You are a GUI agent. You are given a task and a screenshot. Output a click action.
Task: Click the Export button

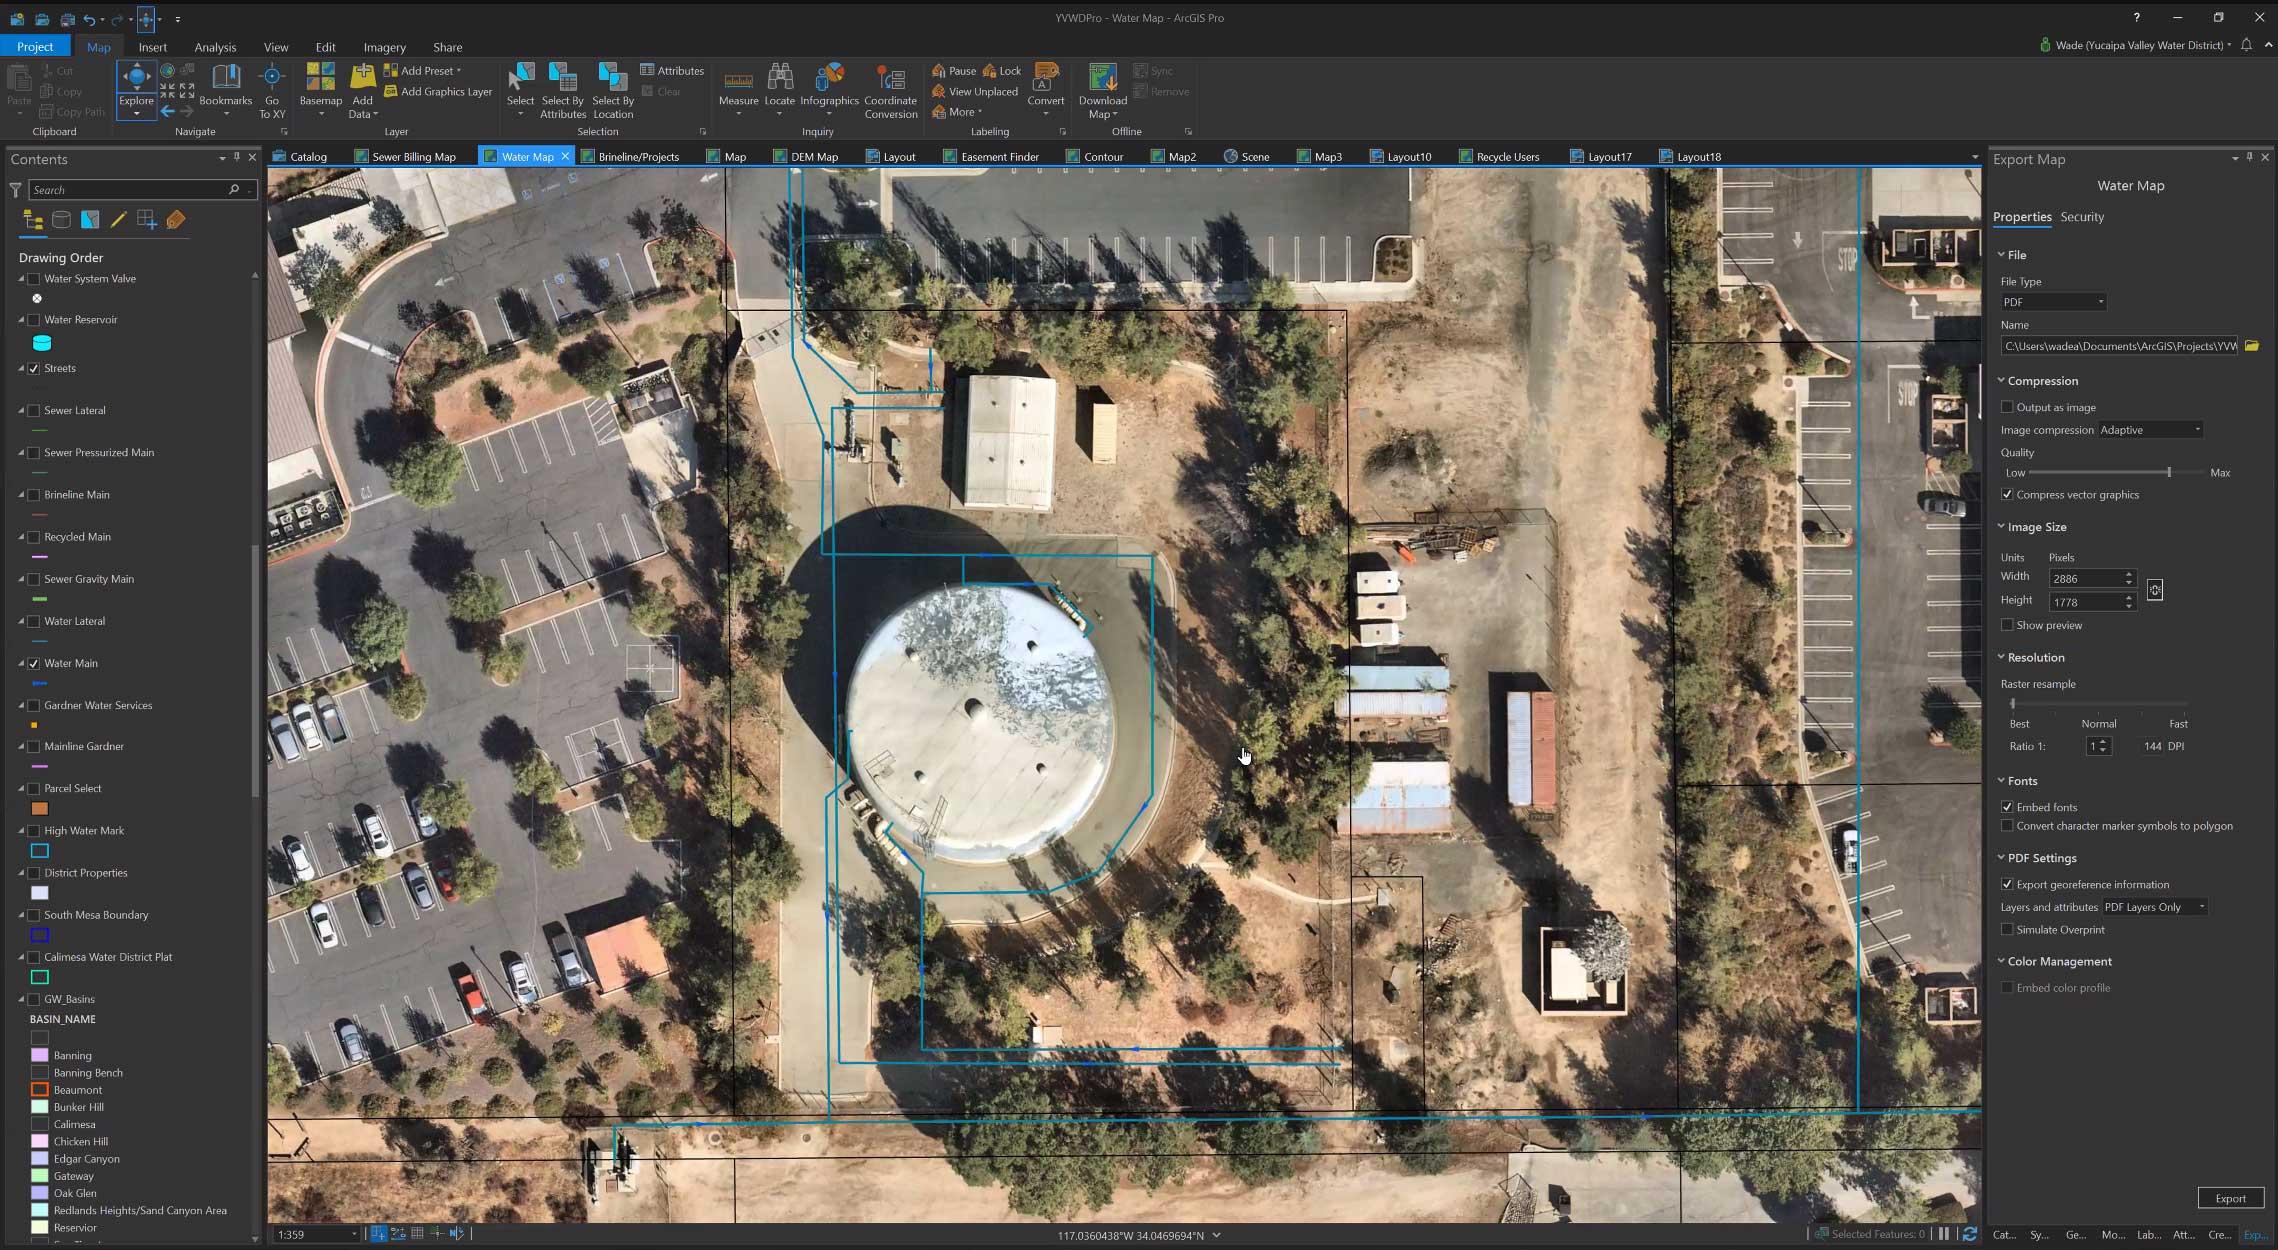(x=2230, y=1198)
